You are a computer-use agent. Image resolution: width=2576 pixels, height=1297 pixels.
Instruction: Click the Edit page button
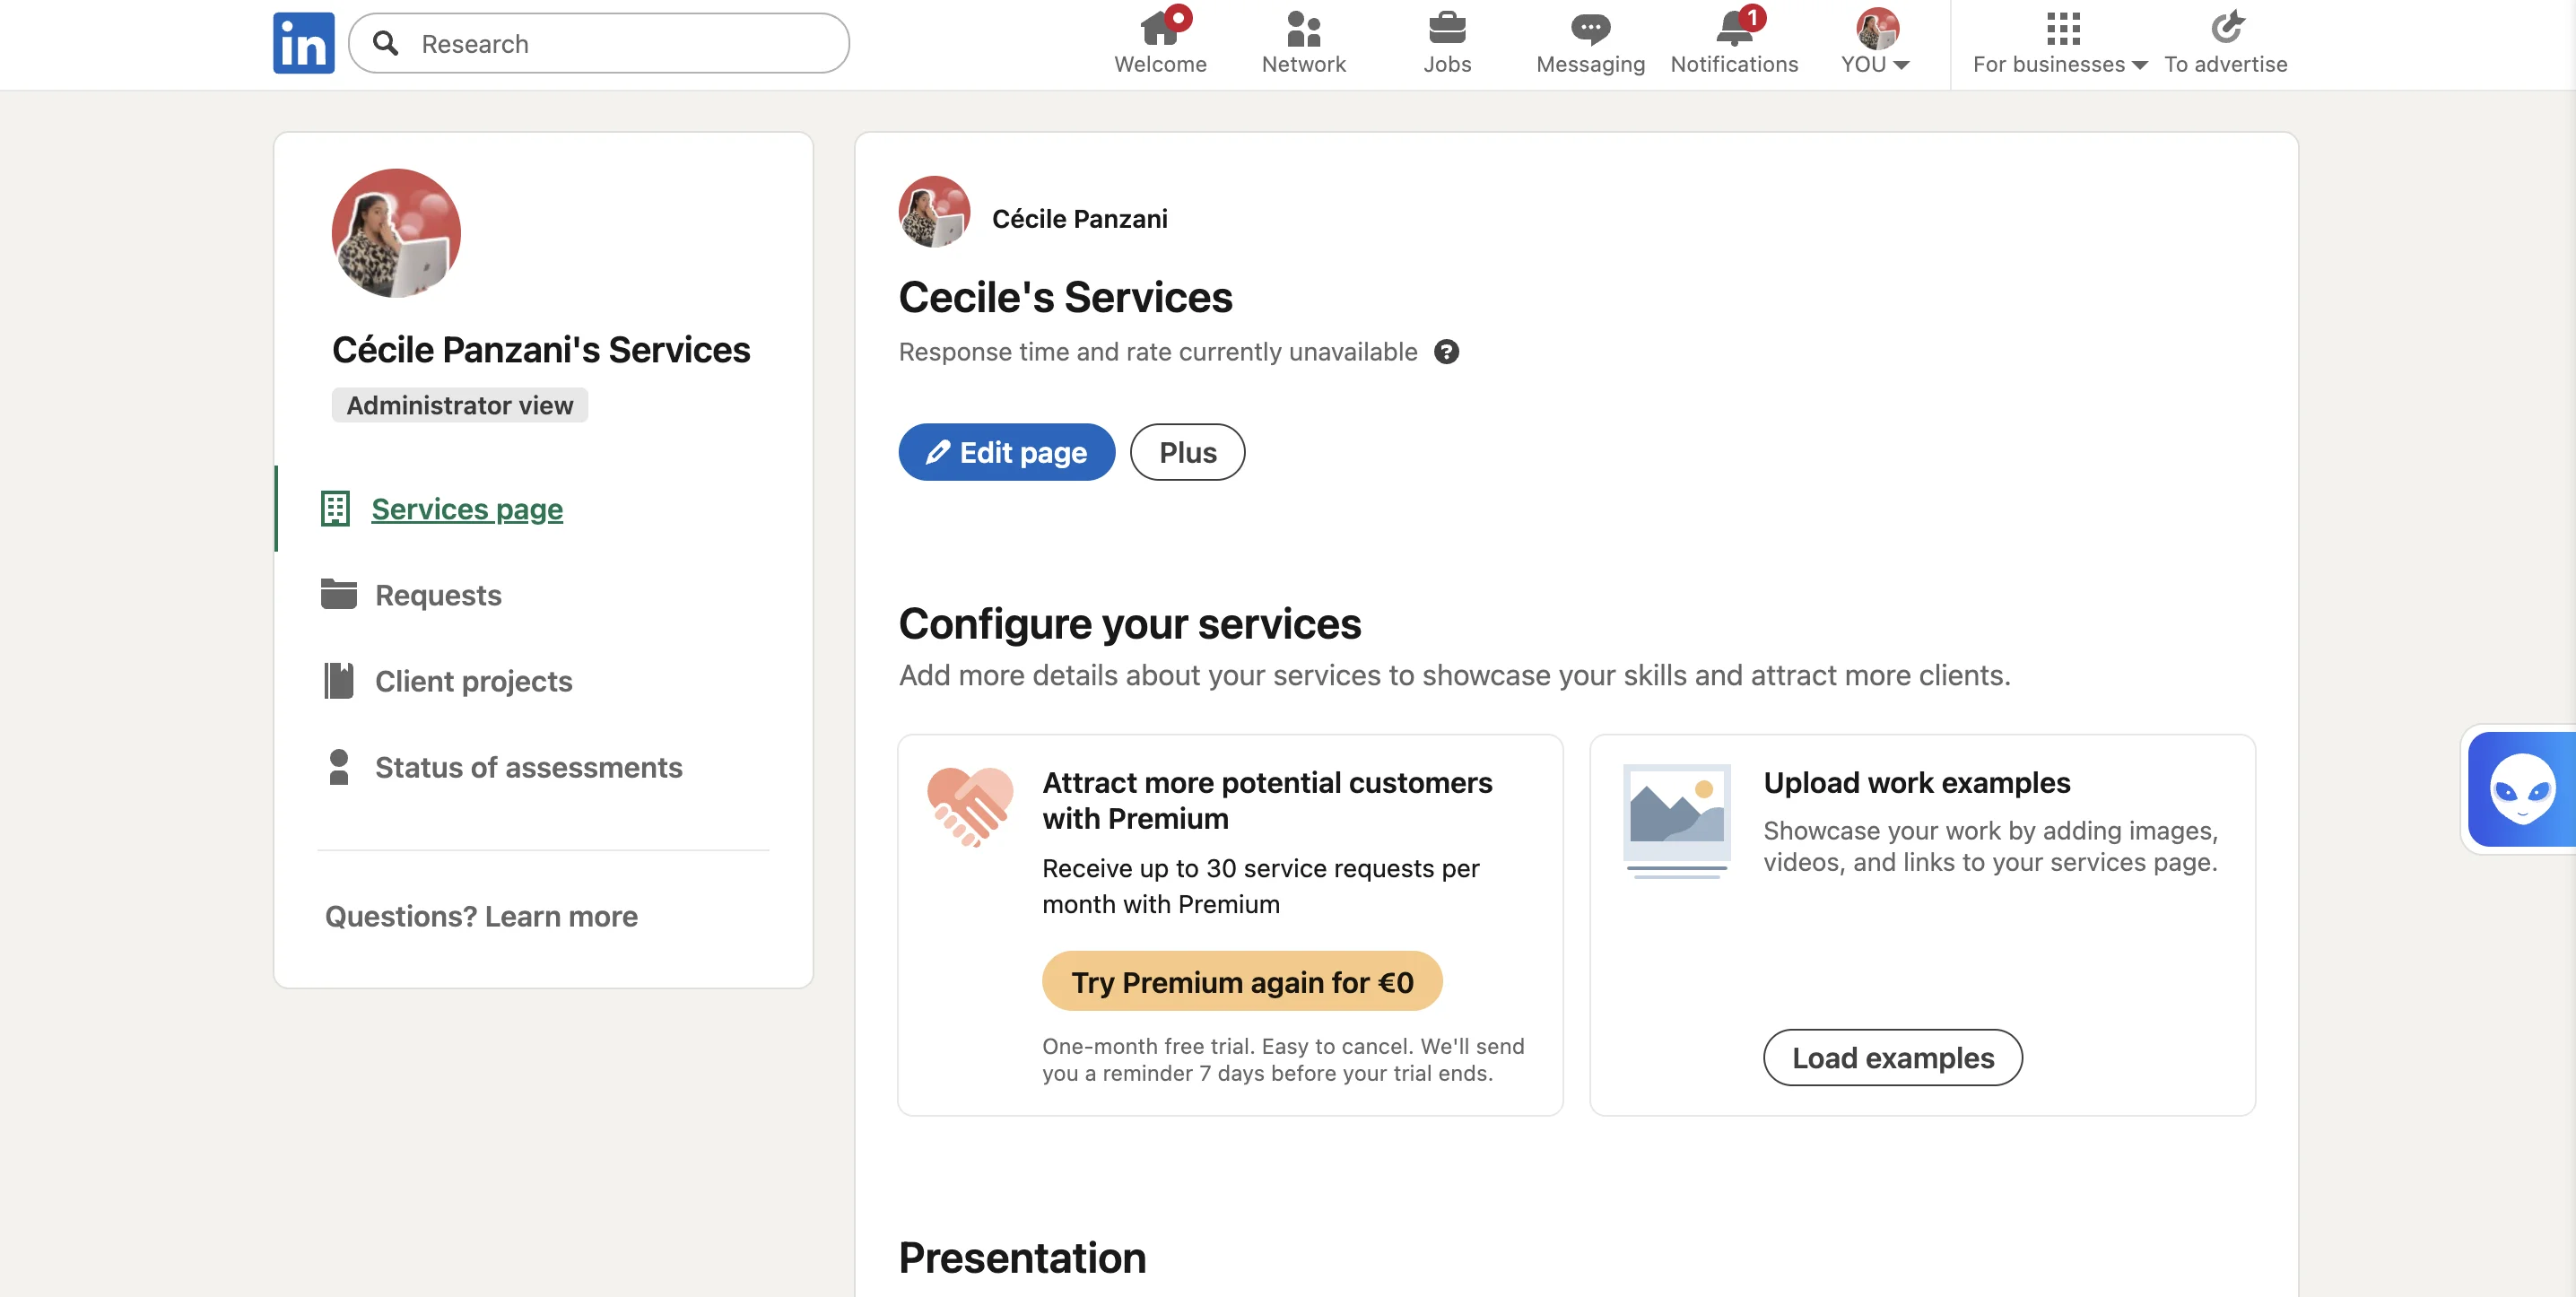pos(1006,452)
